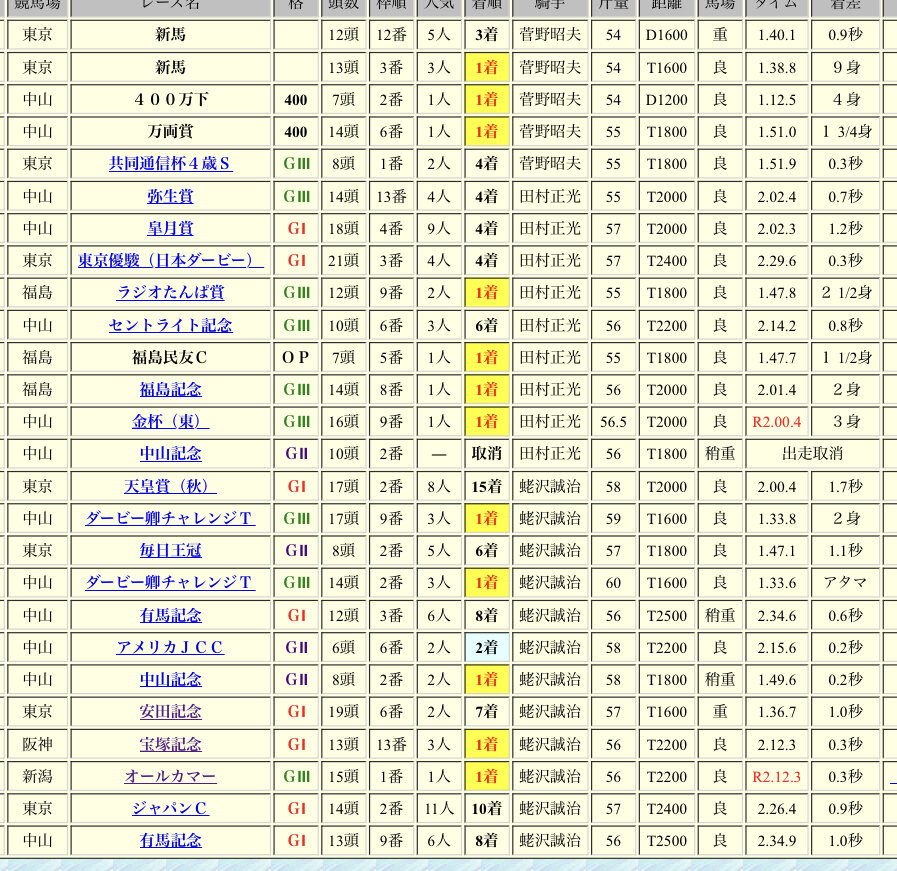This screenshot has width=897, height=871.
Task: Follow the 天皇賞(秋) link
Action: [x=170, y=486]
